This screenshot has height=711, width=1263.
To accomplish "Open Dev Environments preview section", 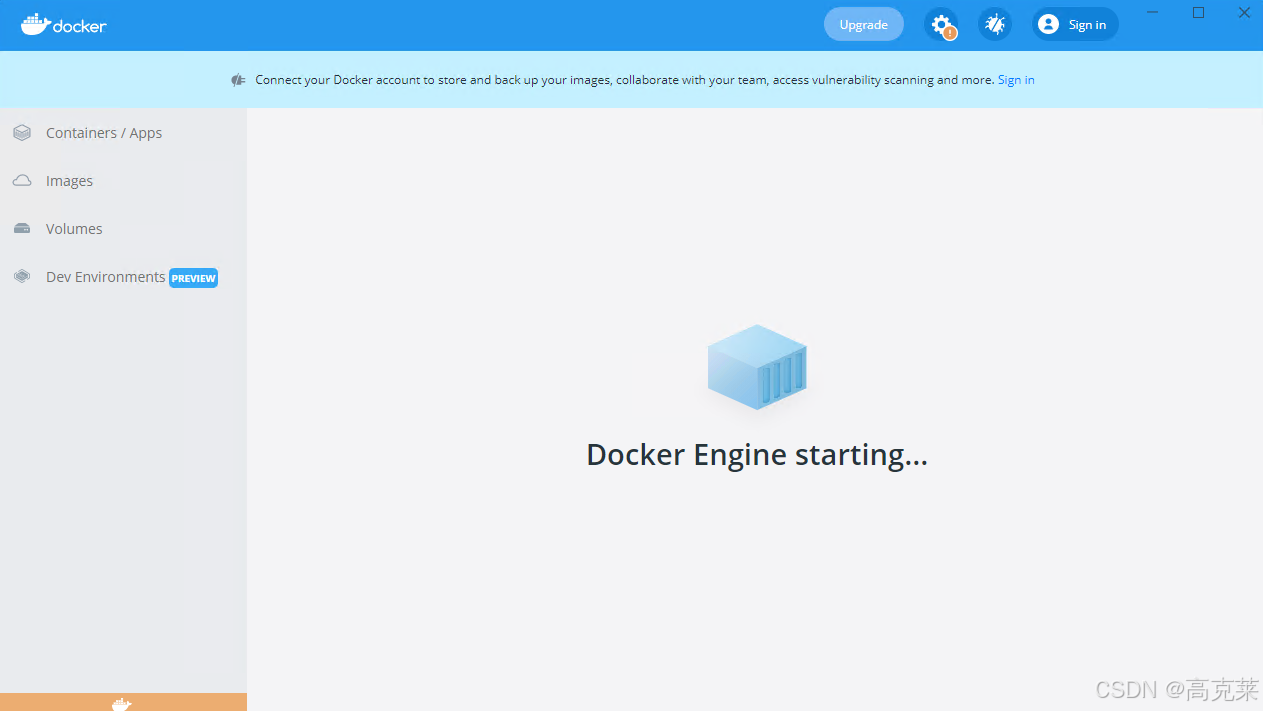I will pos(105,276).
